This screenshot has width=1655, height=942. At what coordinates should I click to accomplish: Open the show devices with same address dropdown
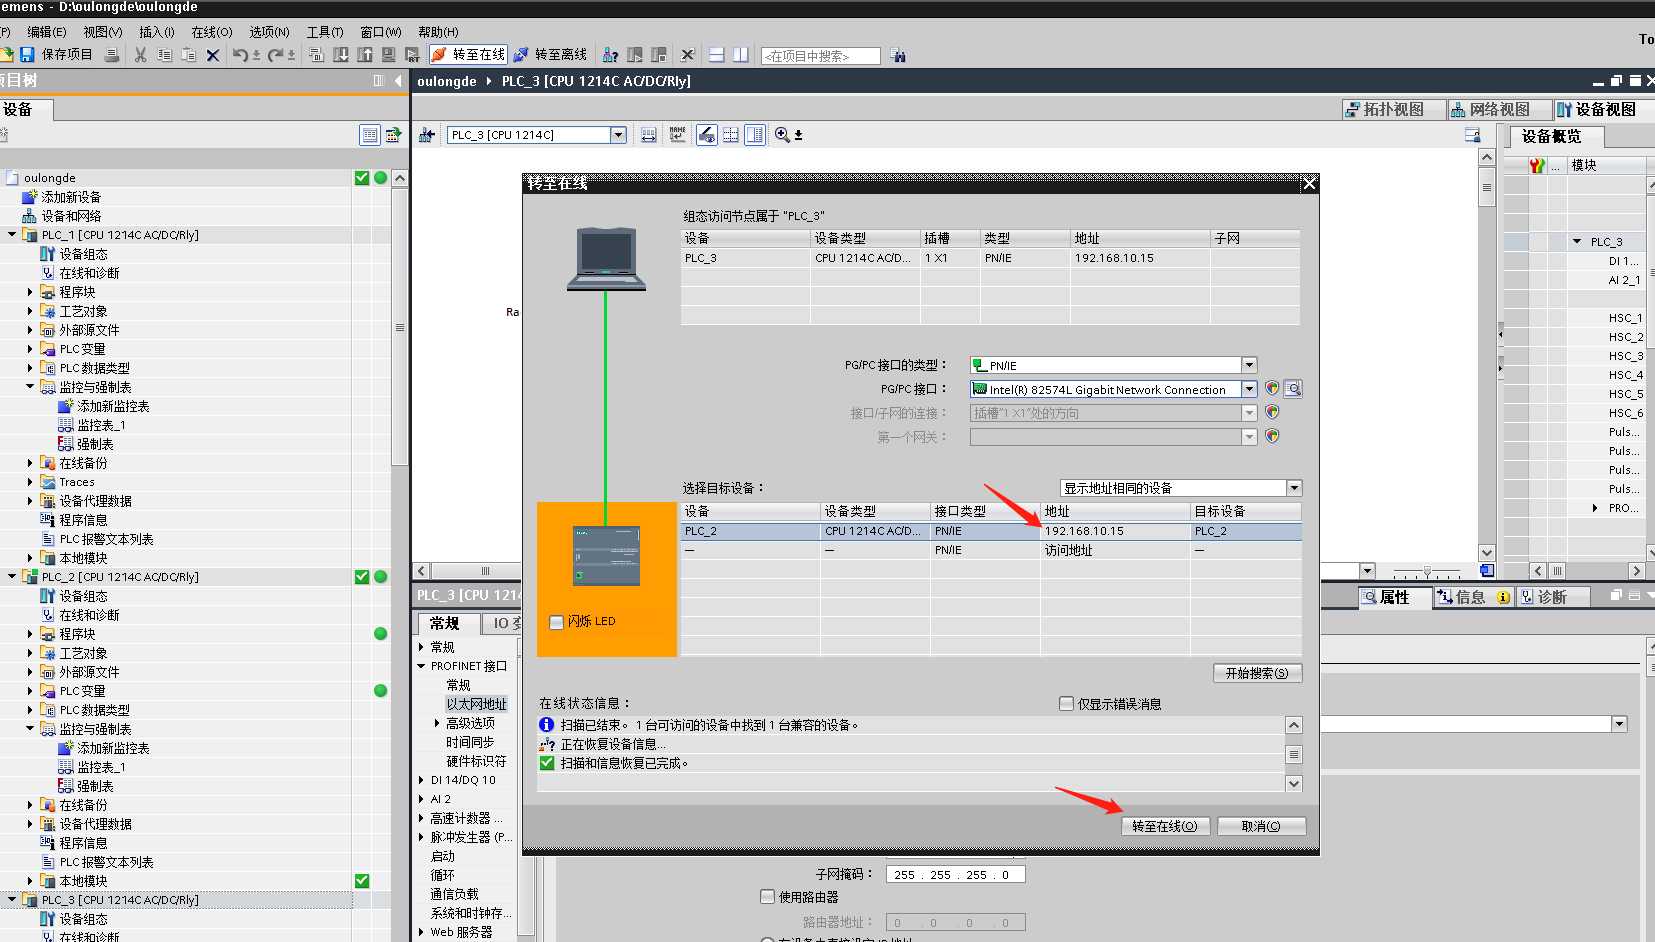[1294, 488]
